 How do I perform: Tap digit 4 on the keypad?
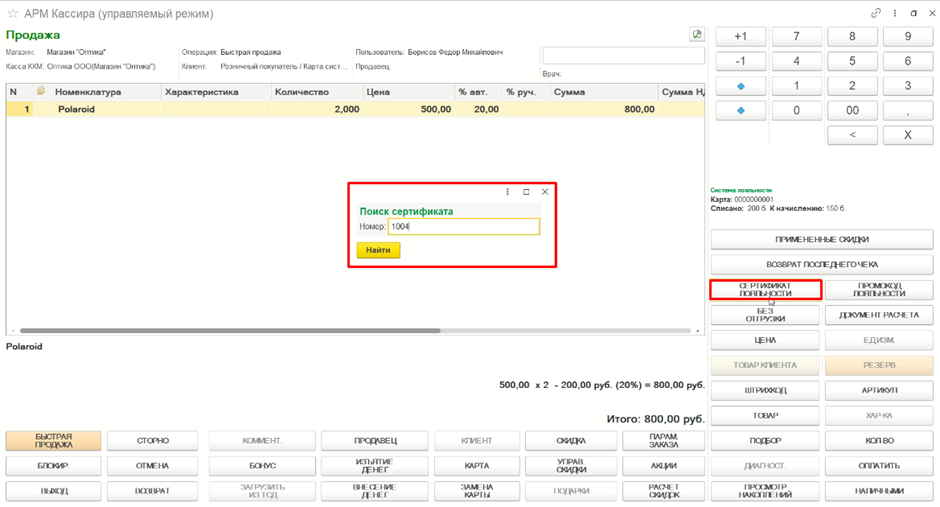tap(797, 61)
